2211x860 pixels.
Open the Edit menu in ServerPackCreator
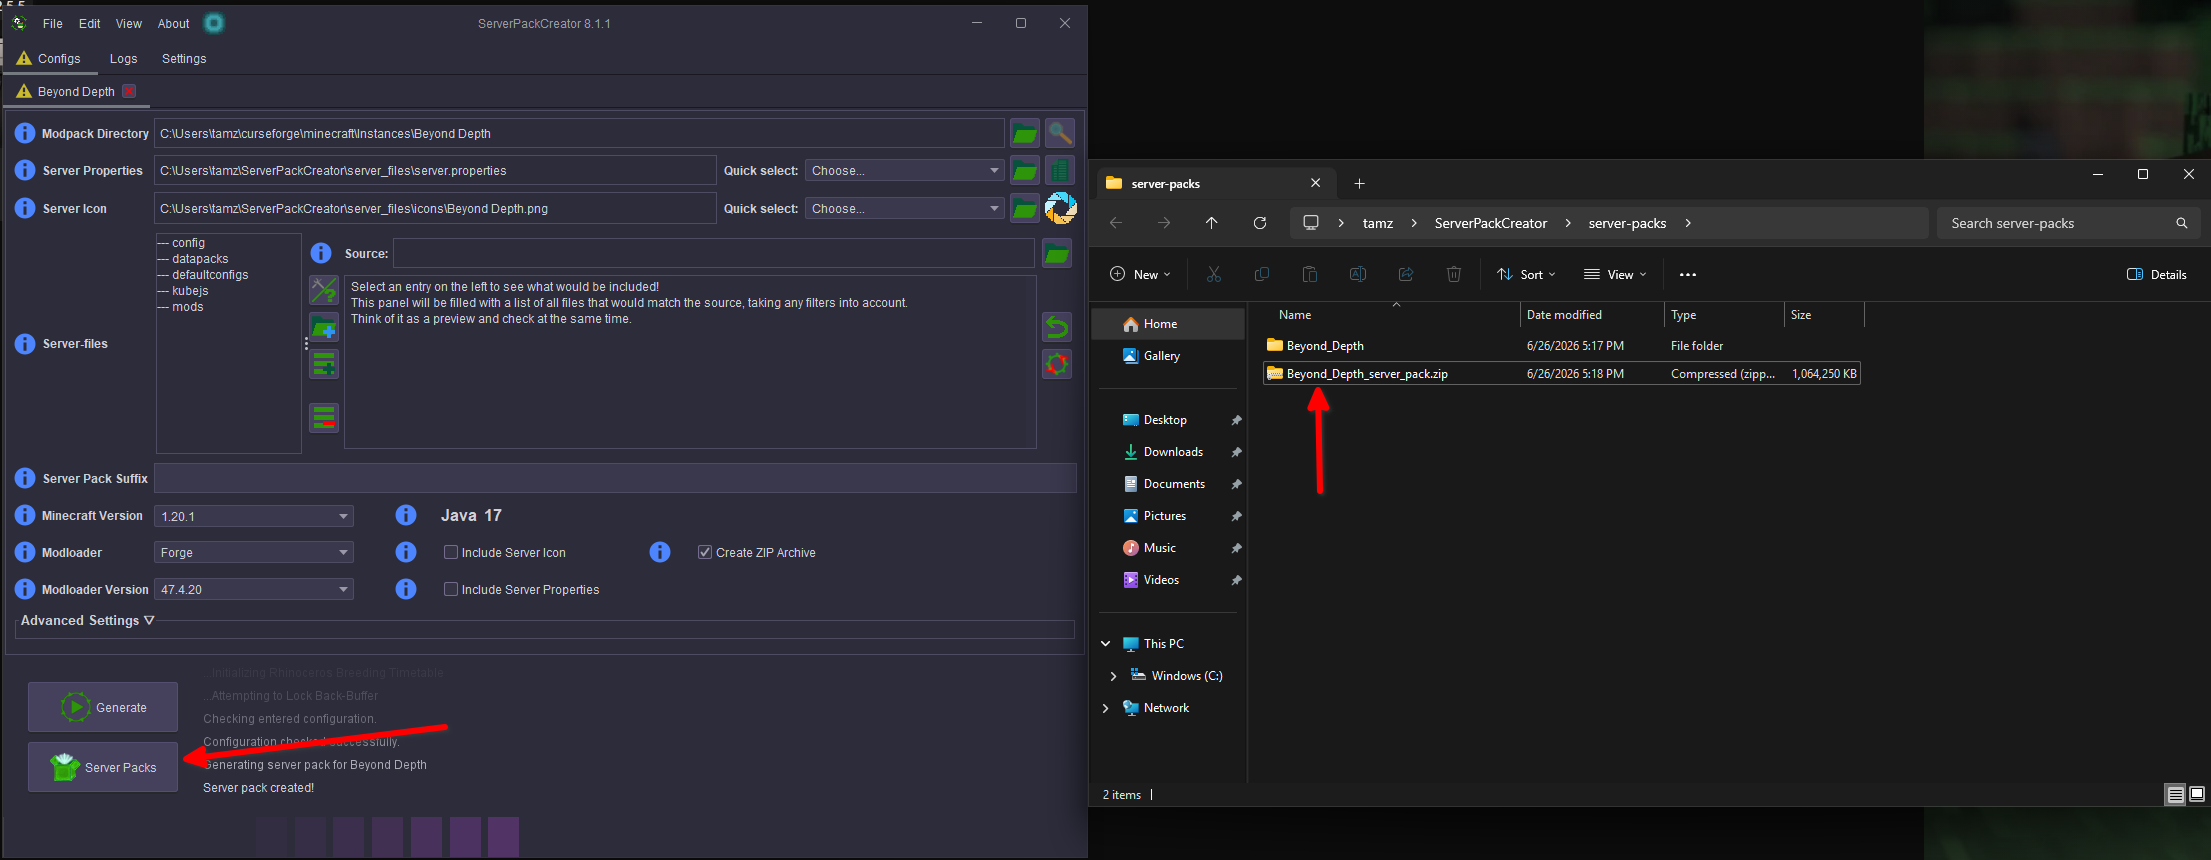90,23
